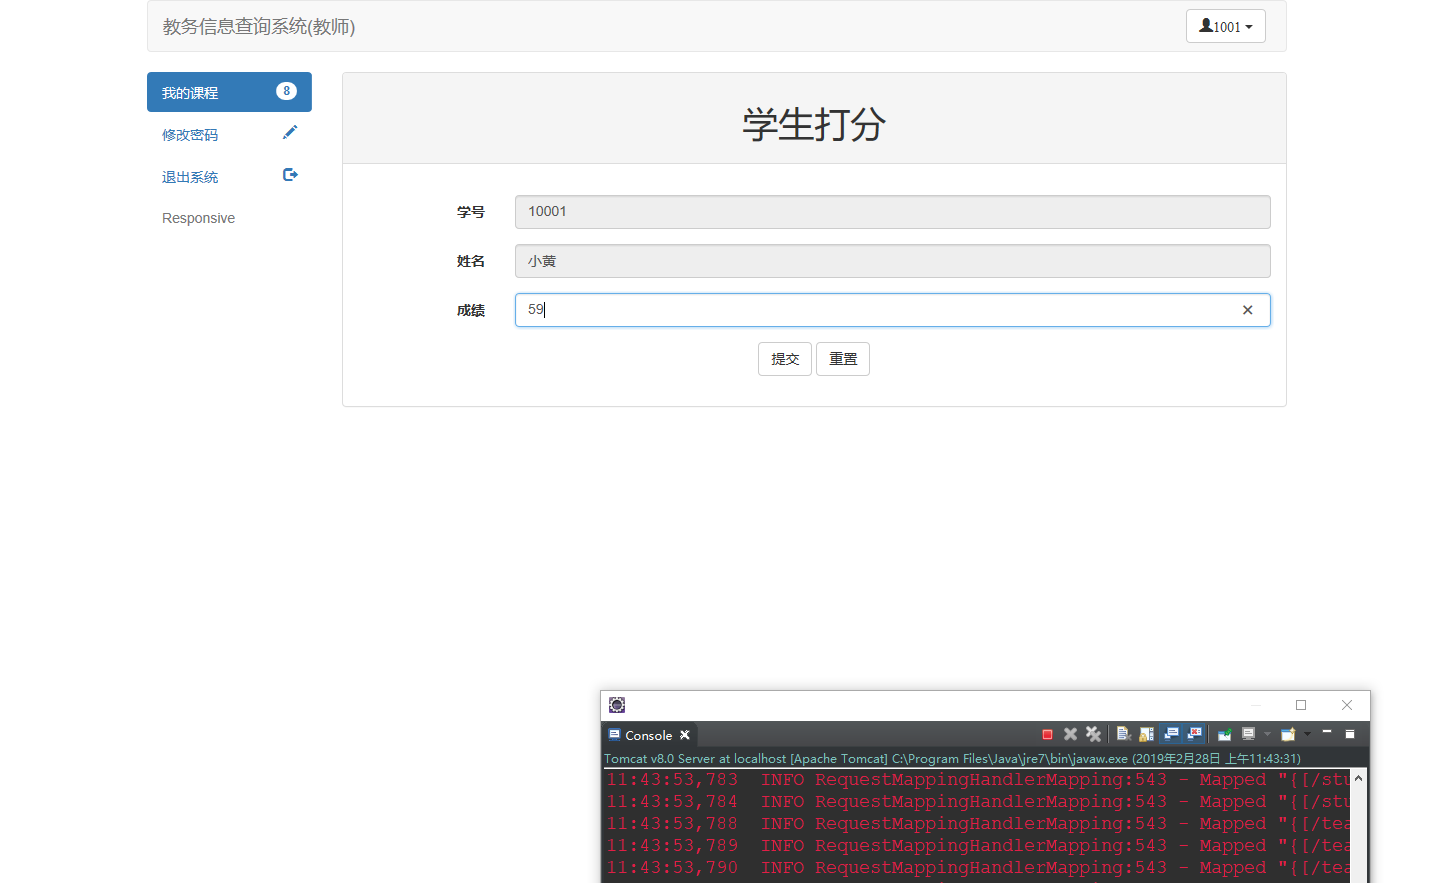Open the 1001 user dropdown menu
The width and height of the screenshot is (1430, 883).
(1226, 26)
